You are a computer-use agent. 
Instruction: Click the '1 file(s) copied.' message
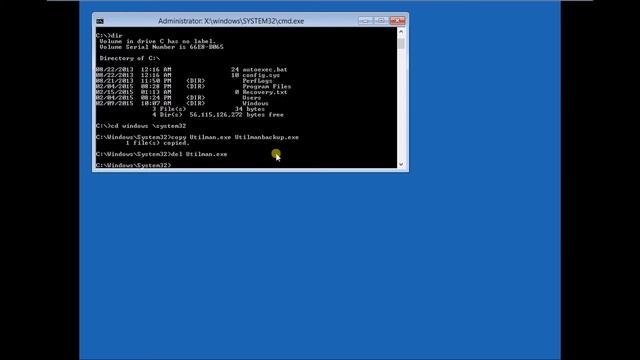click(158, 143)
